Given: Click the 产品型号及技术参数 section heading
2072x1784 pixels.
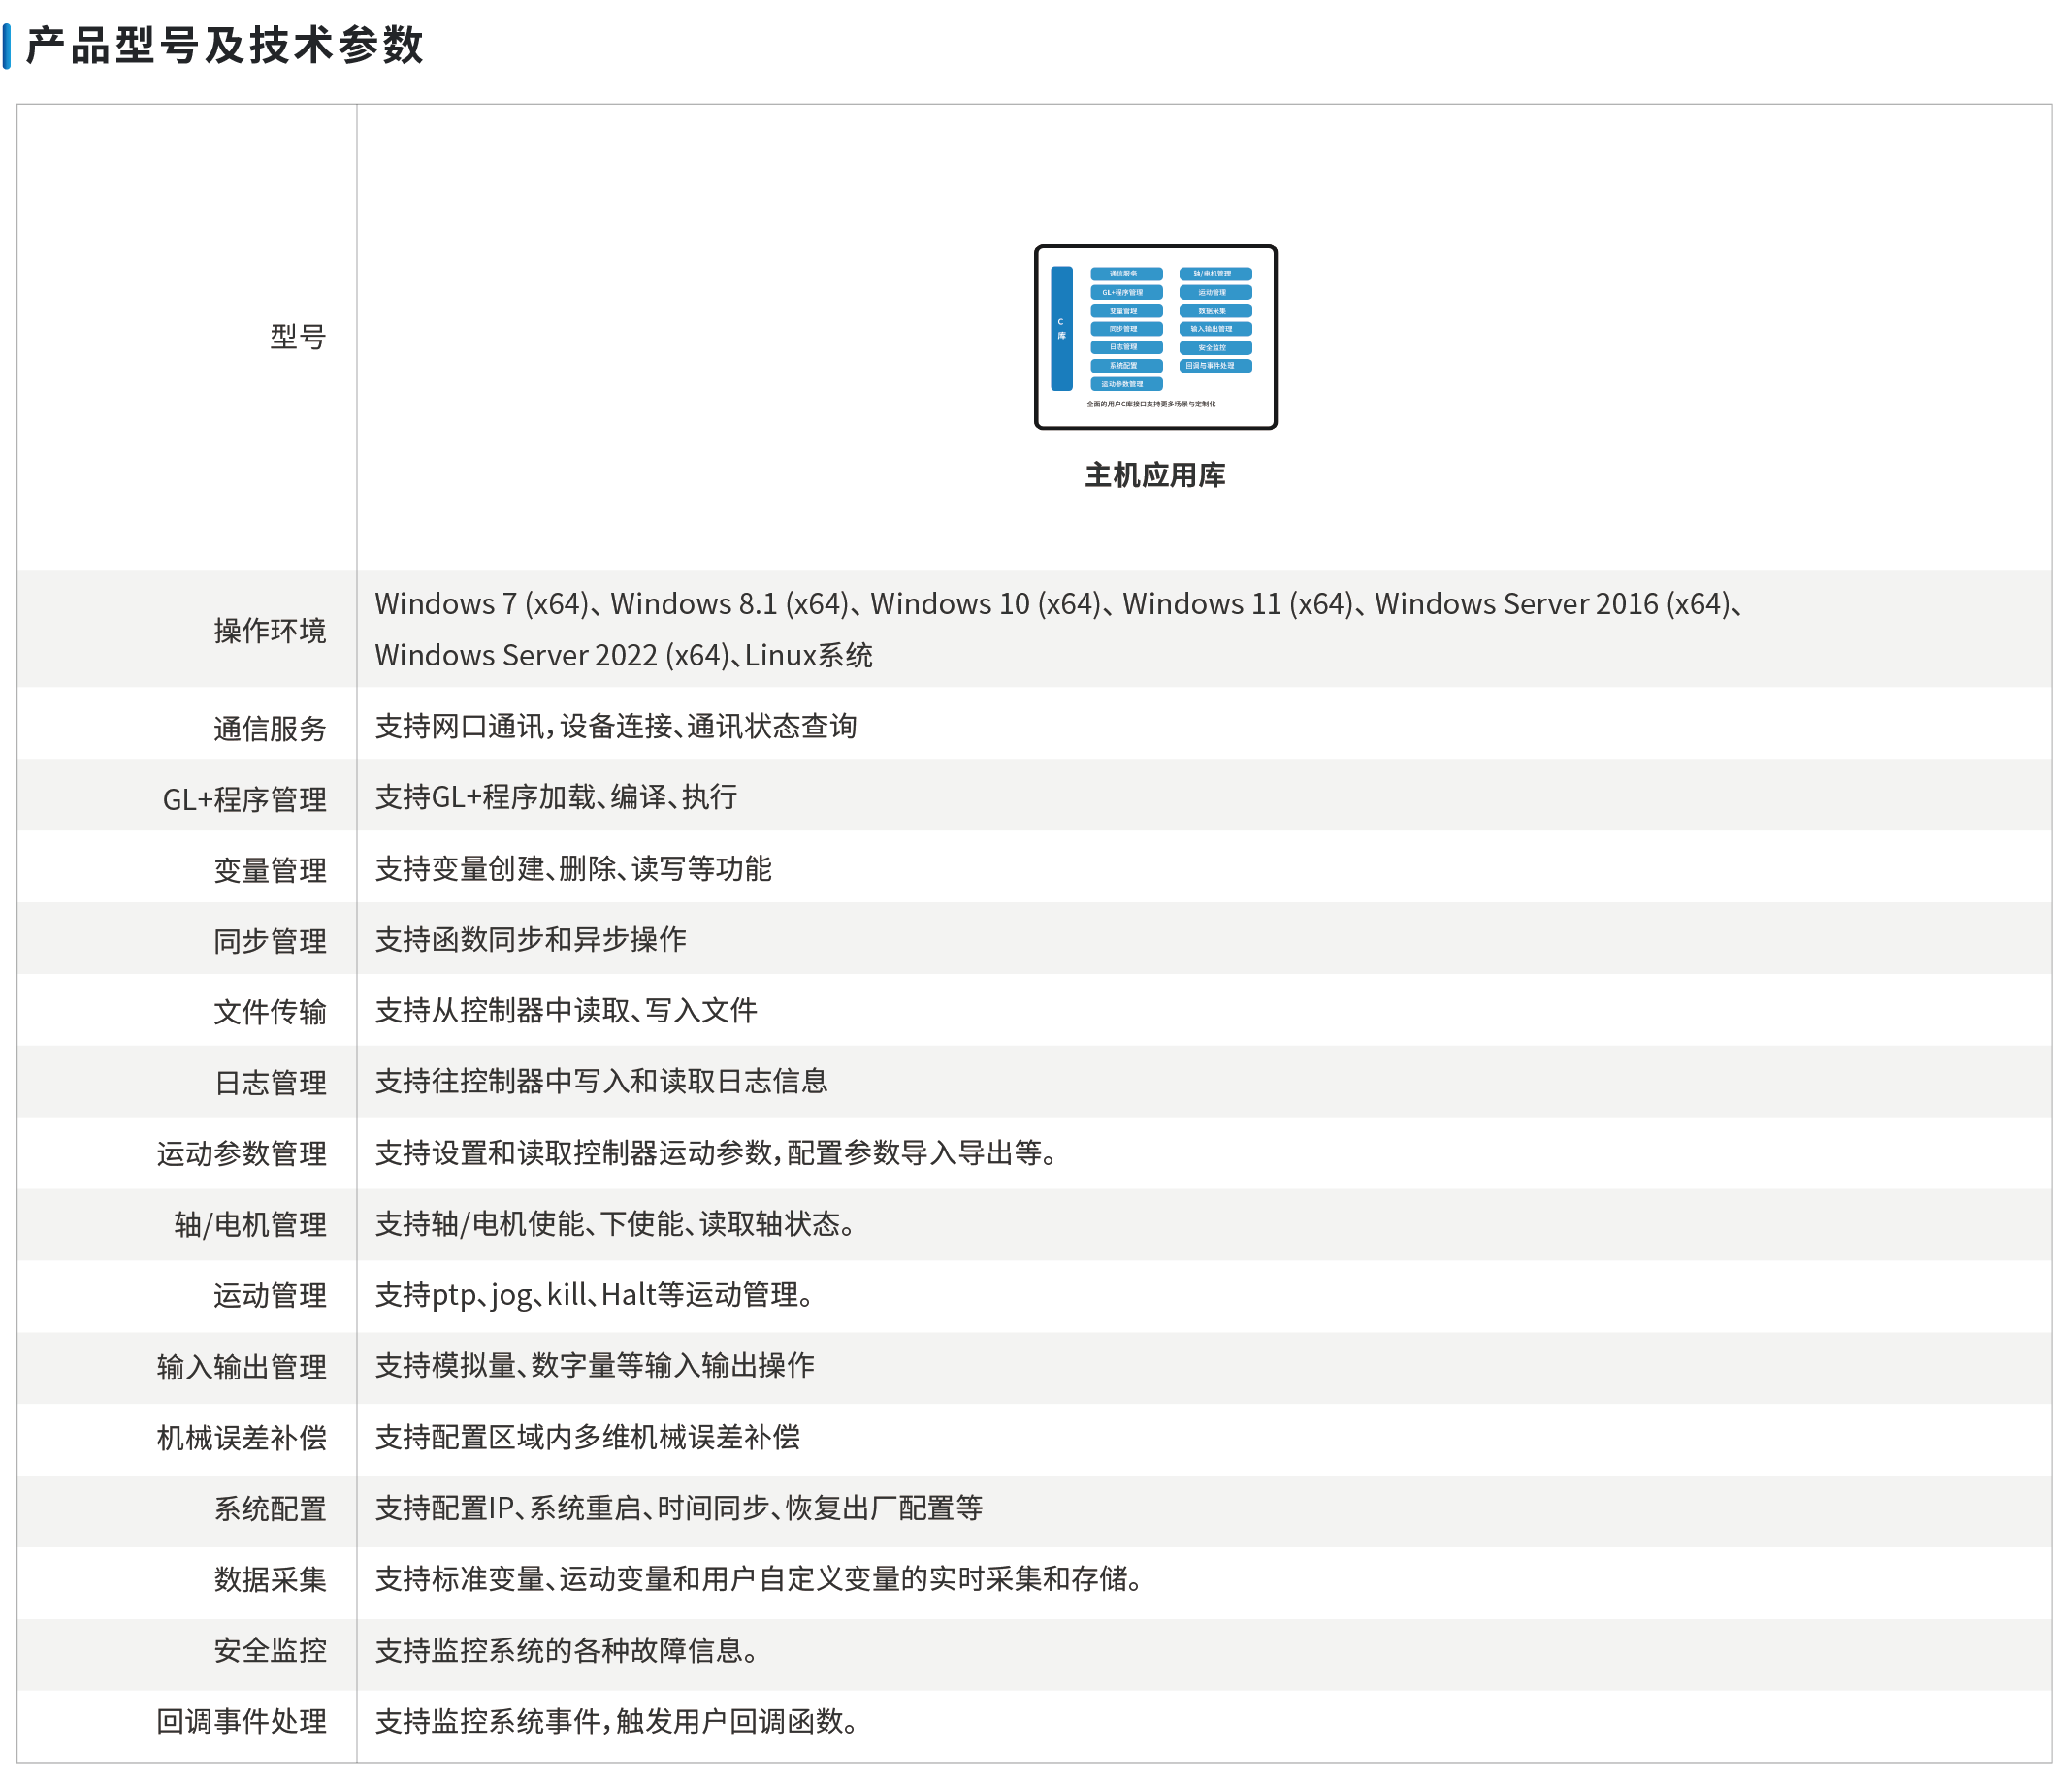Looking at the screenshot, I should (224, 46).
